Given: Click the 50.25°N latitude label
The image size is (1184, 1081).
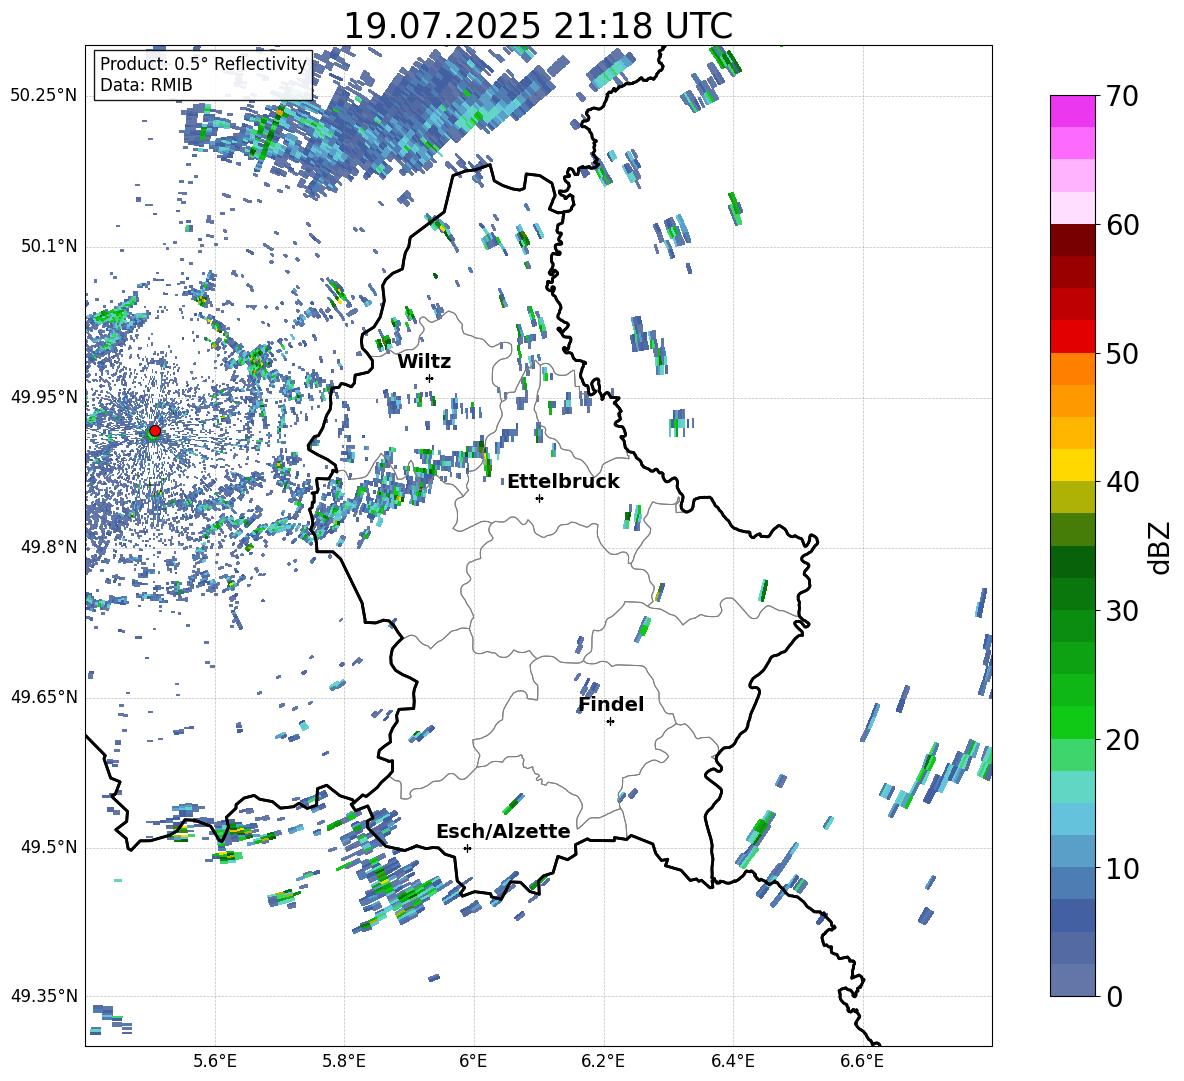Looking at the screenshot, I should coord(44,96).
